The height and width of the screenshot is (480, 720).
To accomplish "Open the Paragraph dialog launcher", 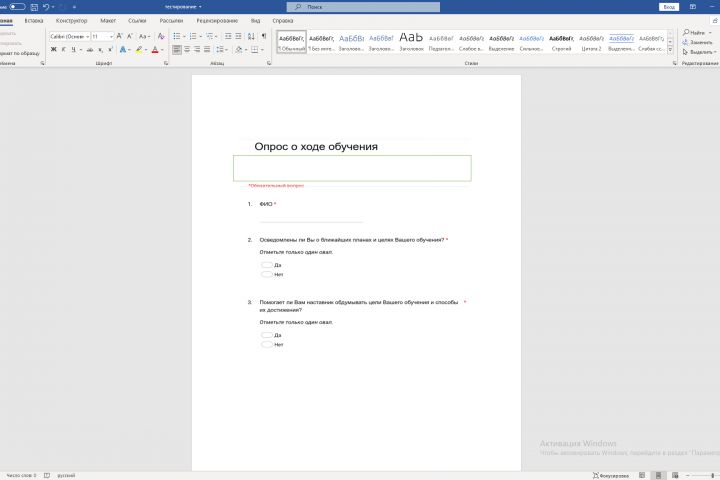I will (x=269, y=63).
